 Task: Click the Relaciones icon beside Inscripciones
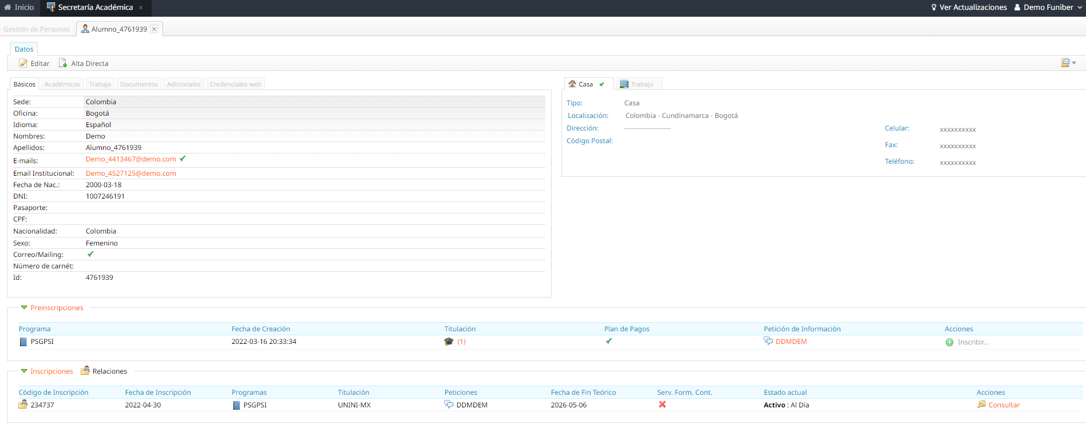point(85,371)
